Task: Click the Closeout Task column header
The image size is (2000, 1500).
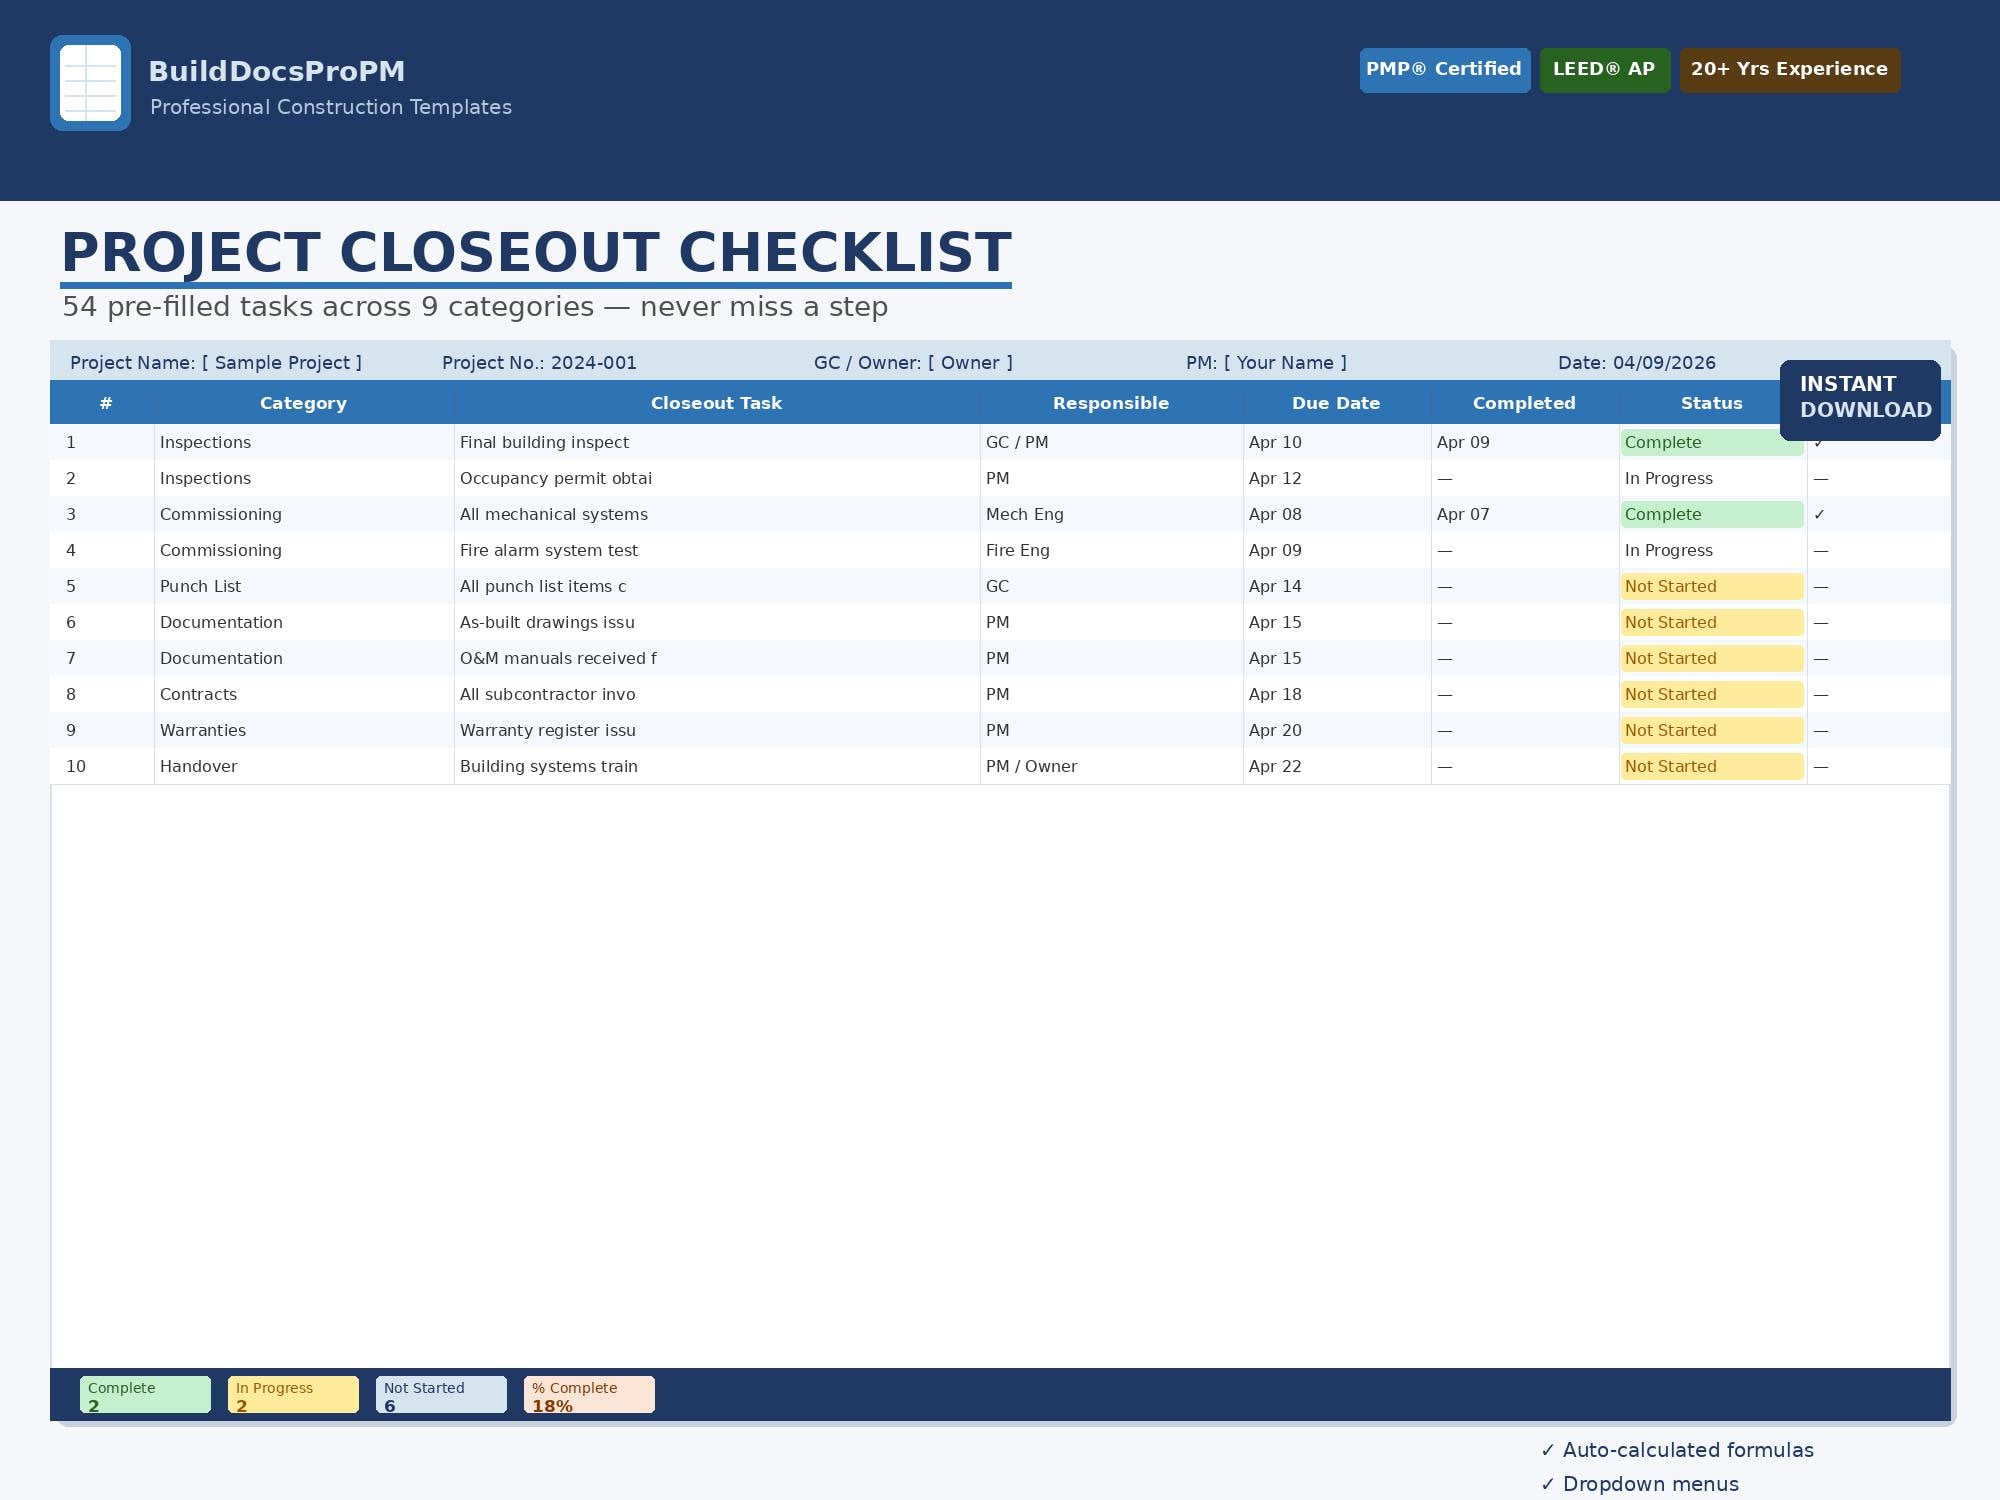Action: point(717,403)
